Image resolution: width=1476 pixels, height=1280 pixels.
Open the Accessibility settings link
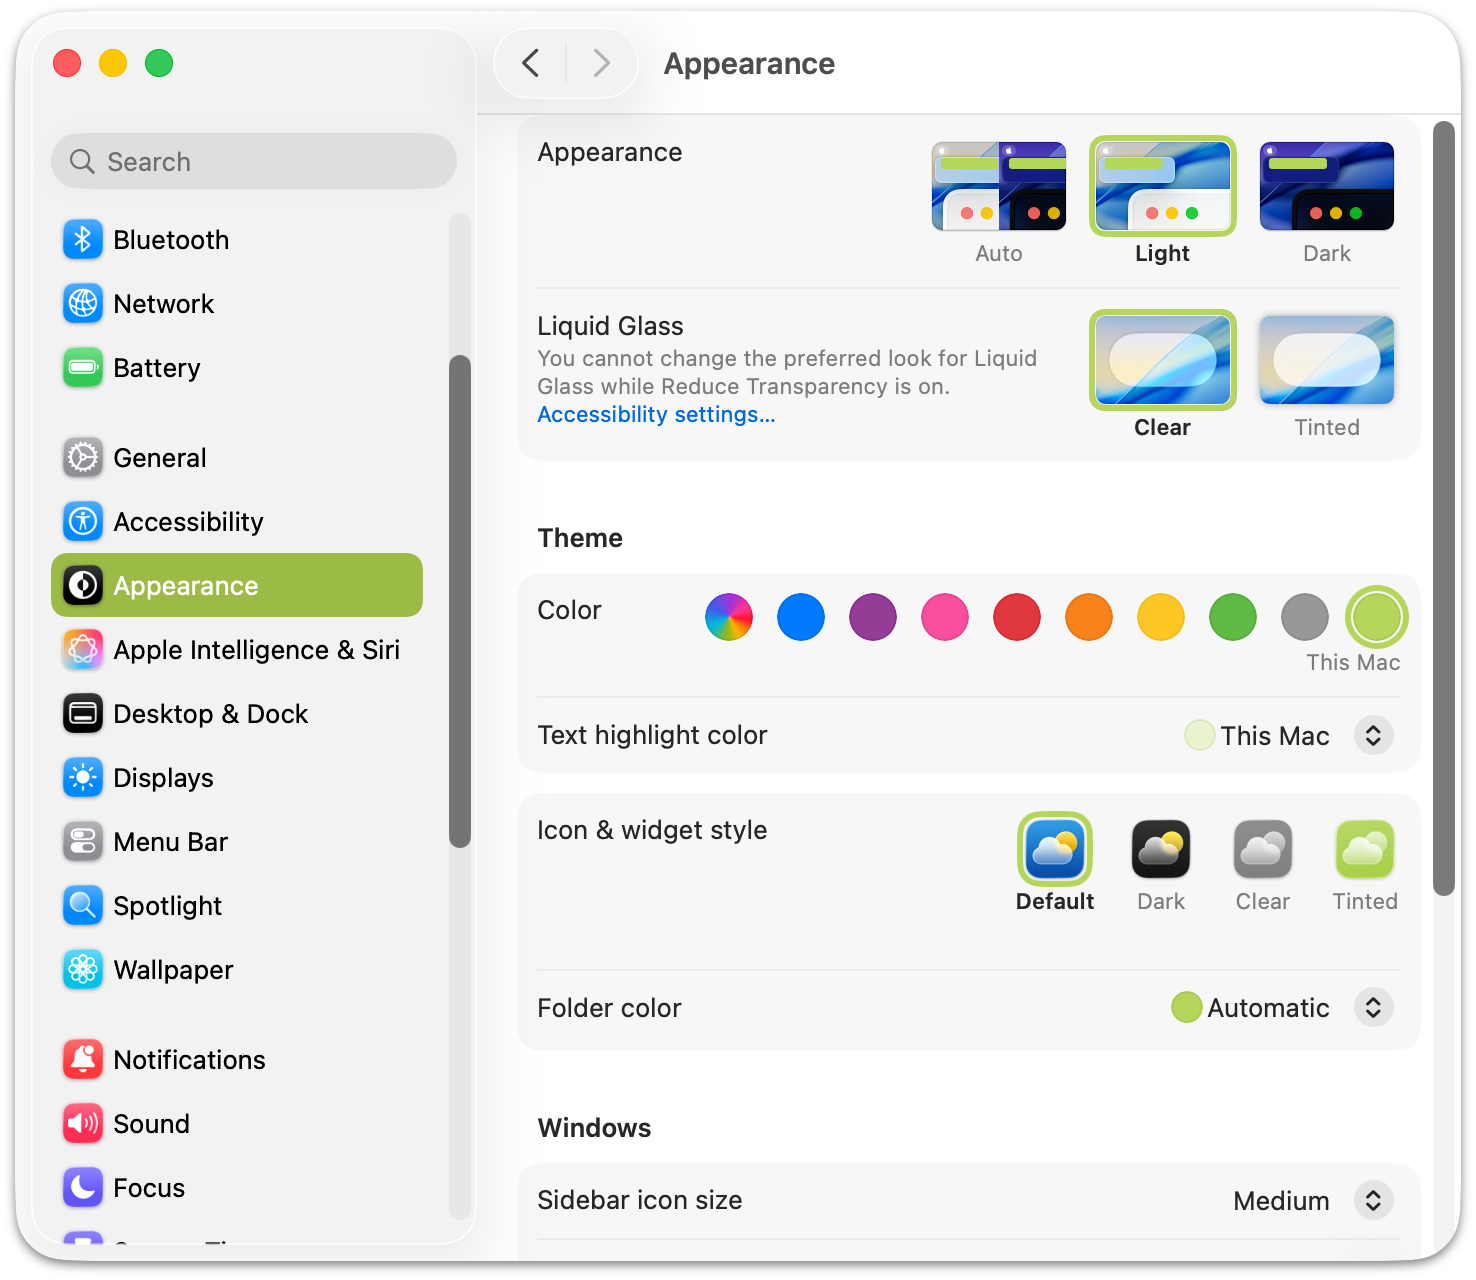tap(656, 415)
